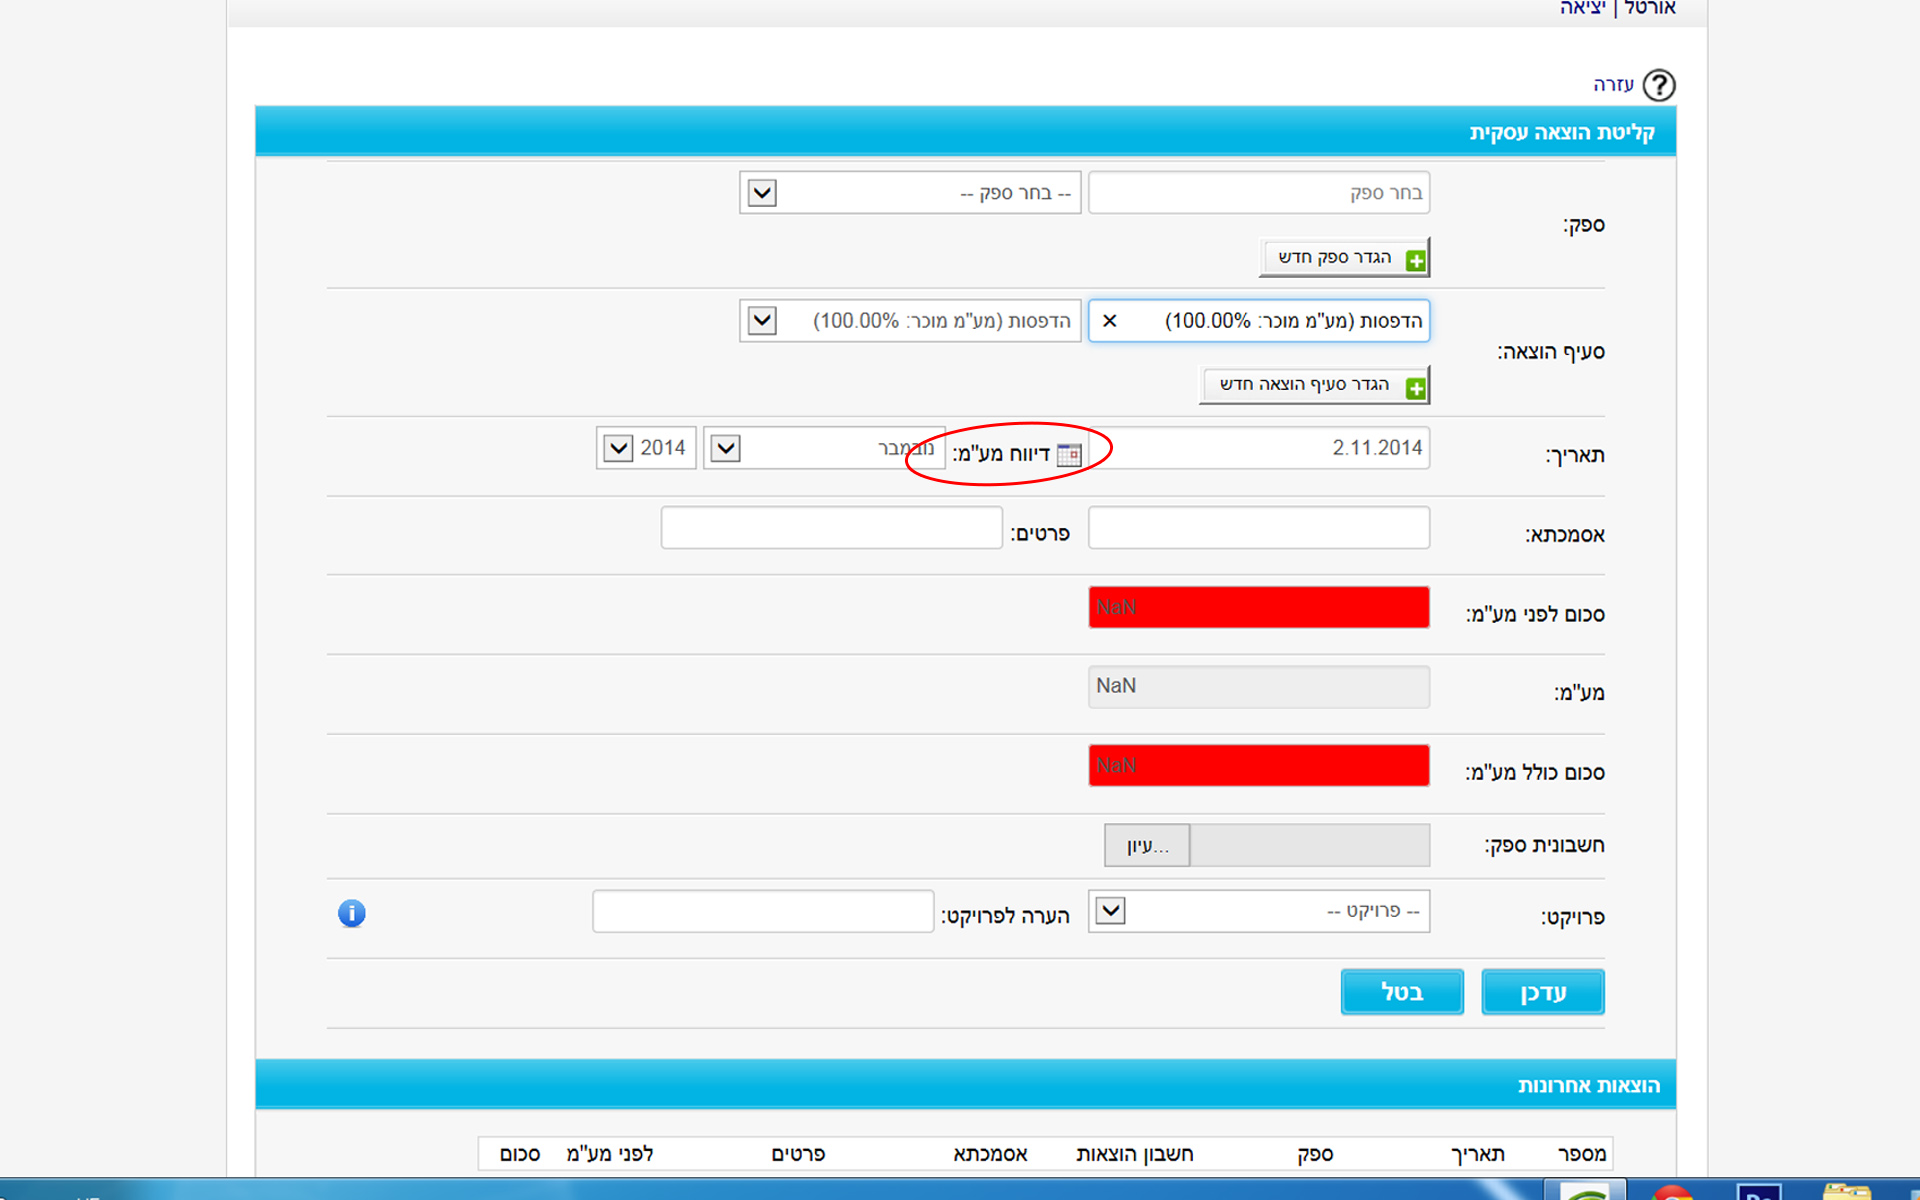This screenshot has height=1200, width=1920.
Task: Expand the expense item dropdown
Action: [x=762, y=321]
